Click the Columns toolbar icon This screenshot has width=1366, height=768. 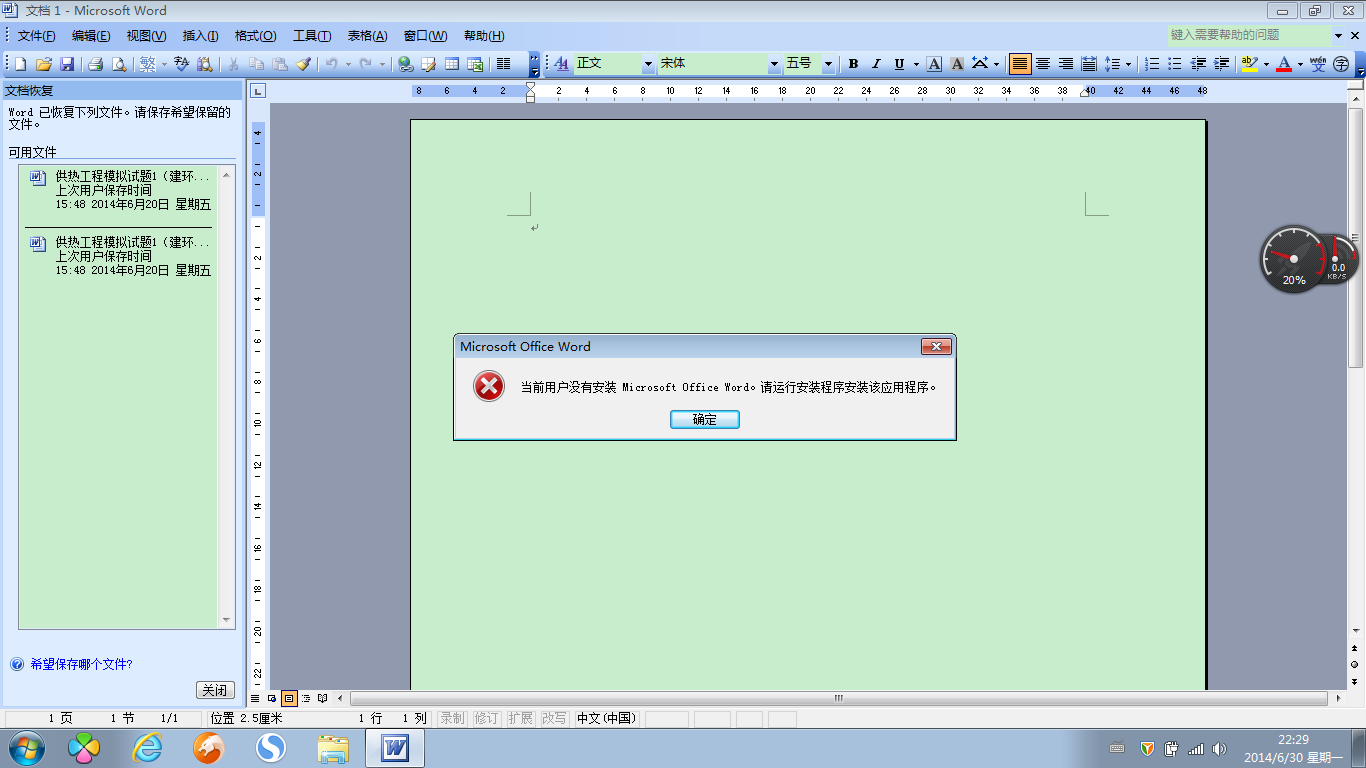click(504, 64)
